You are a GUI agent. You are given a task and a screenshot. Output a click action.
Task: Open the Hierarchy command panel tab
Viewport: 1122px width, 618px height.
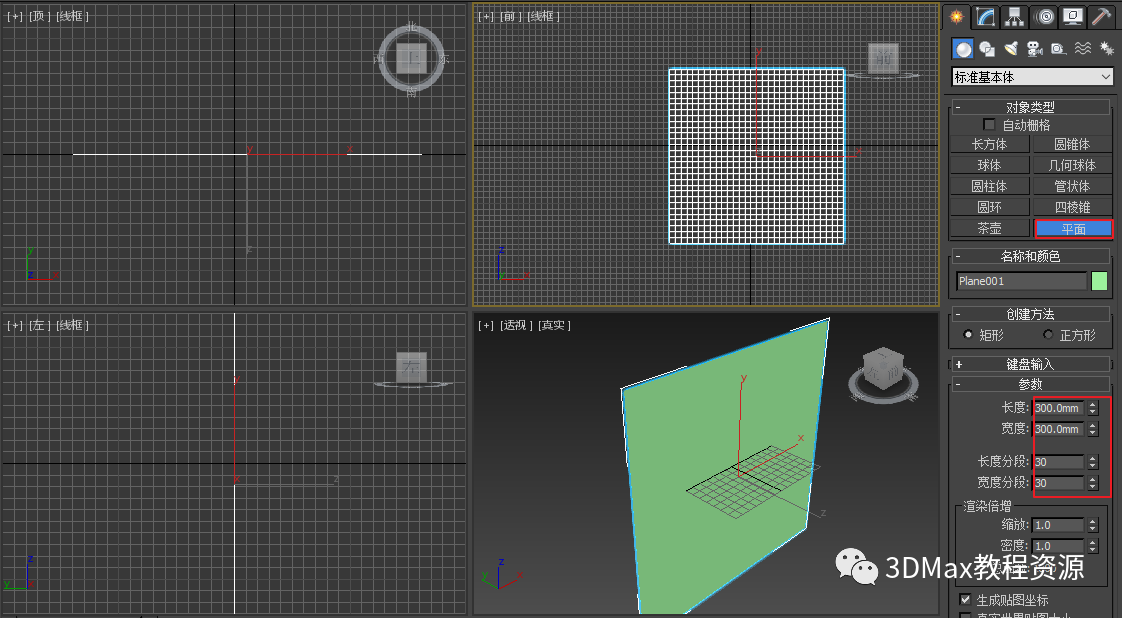pos(1015,16)
